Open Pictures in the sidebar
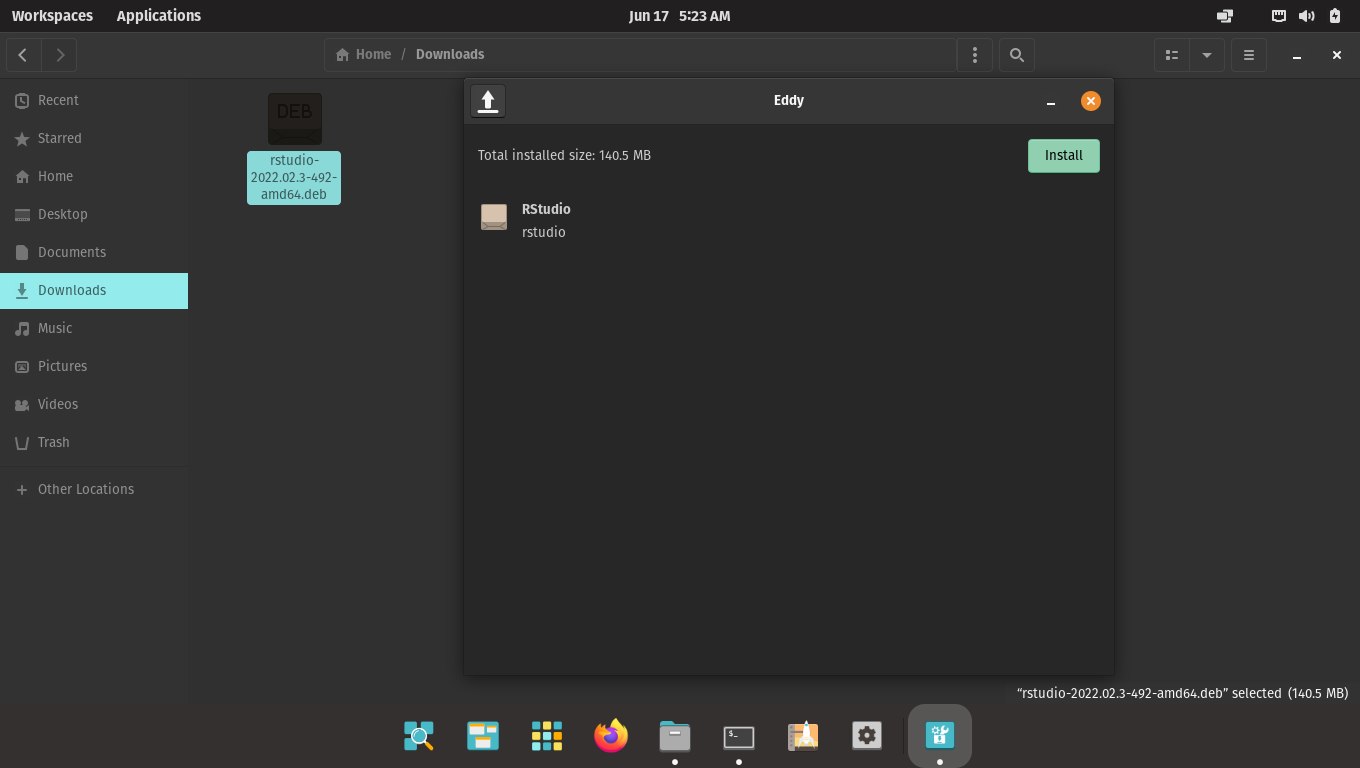Image resolution: width=1360 pixels, height=768 pixels. [94, 366]
